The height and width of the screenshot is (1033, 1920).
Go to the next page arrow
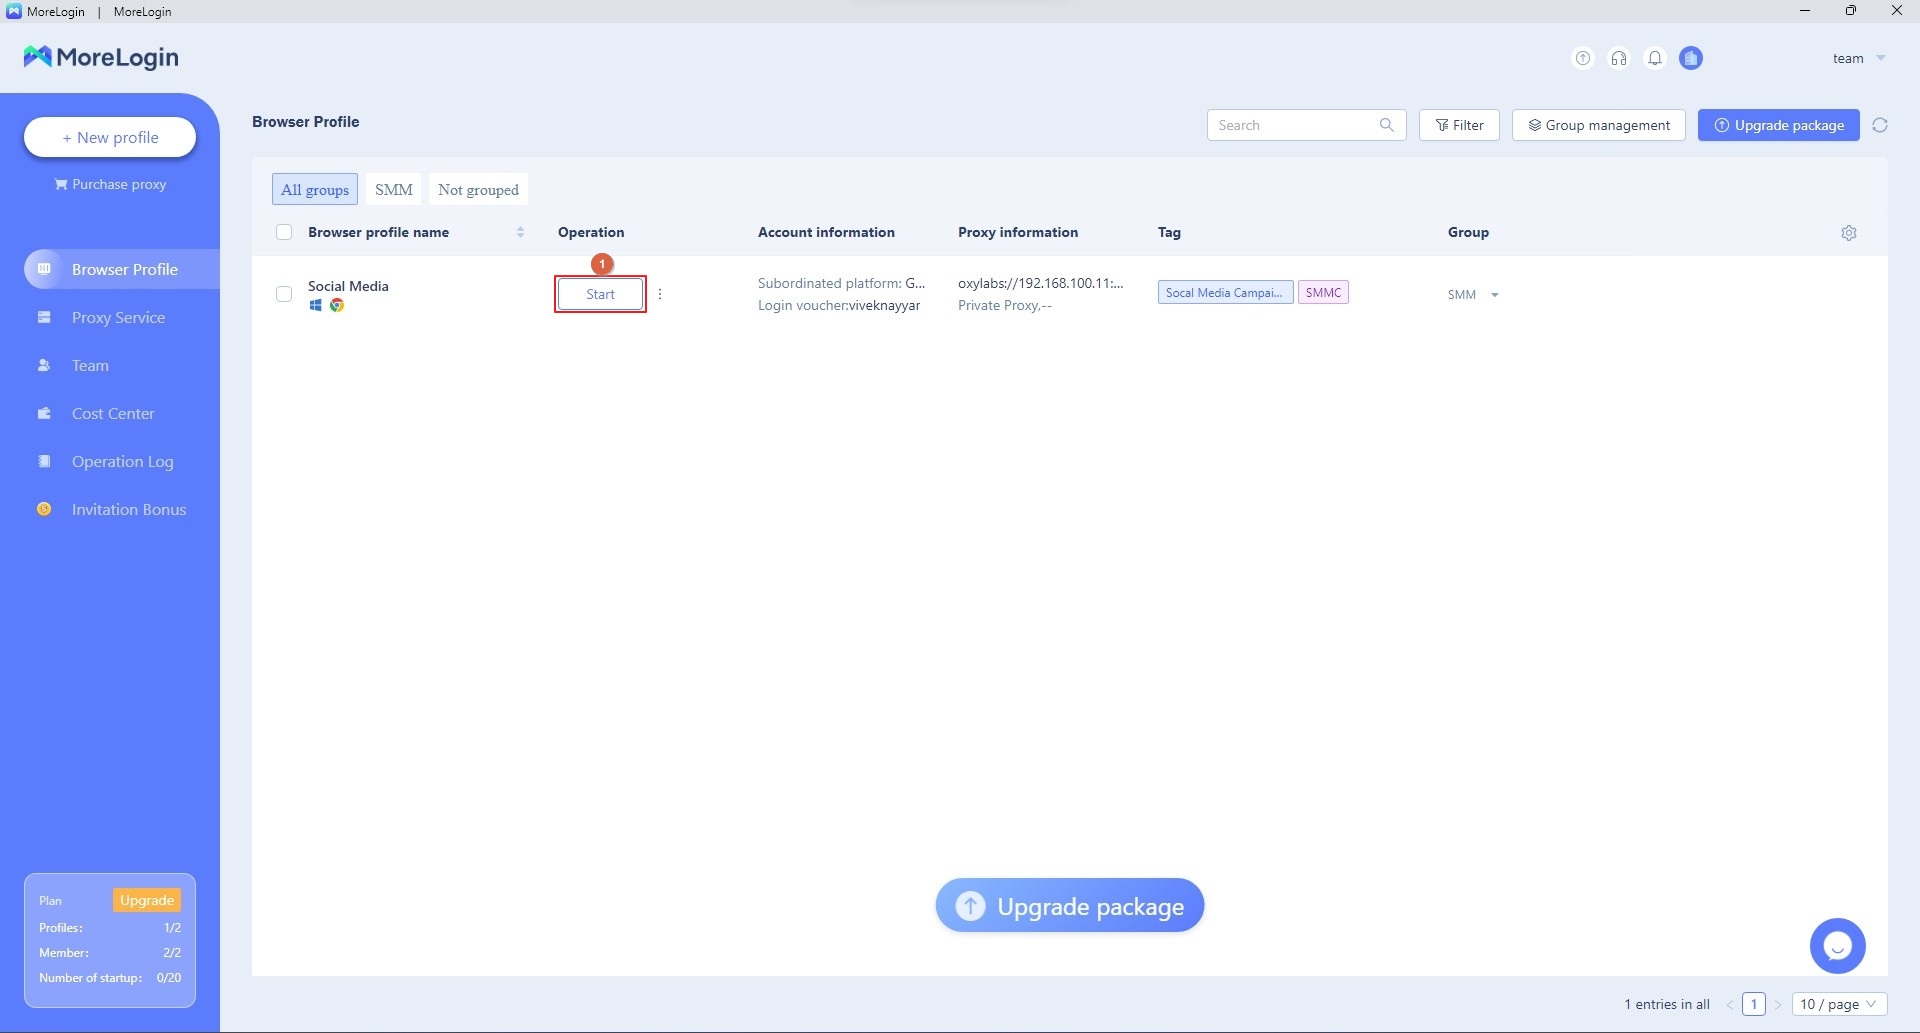(x=1778, y=1005)
